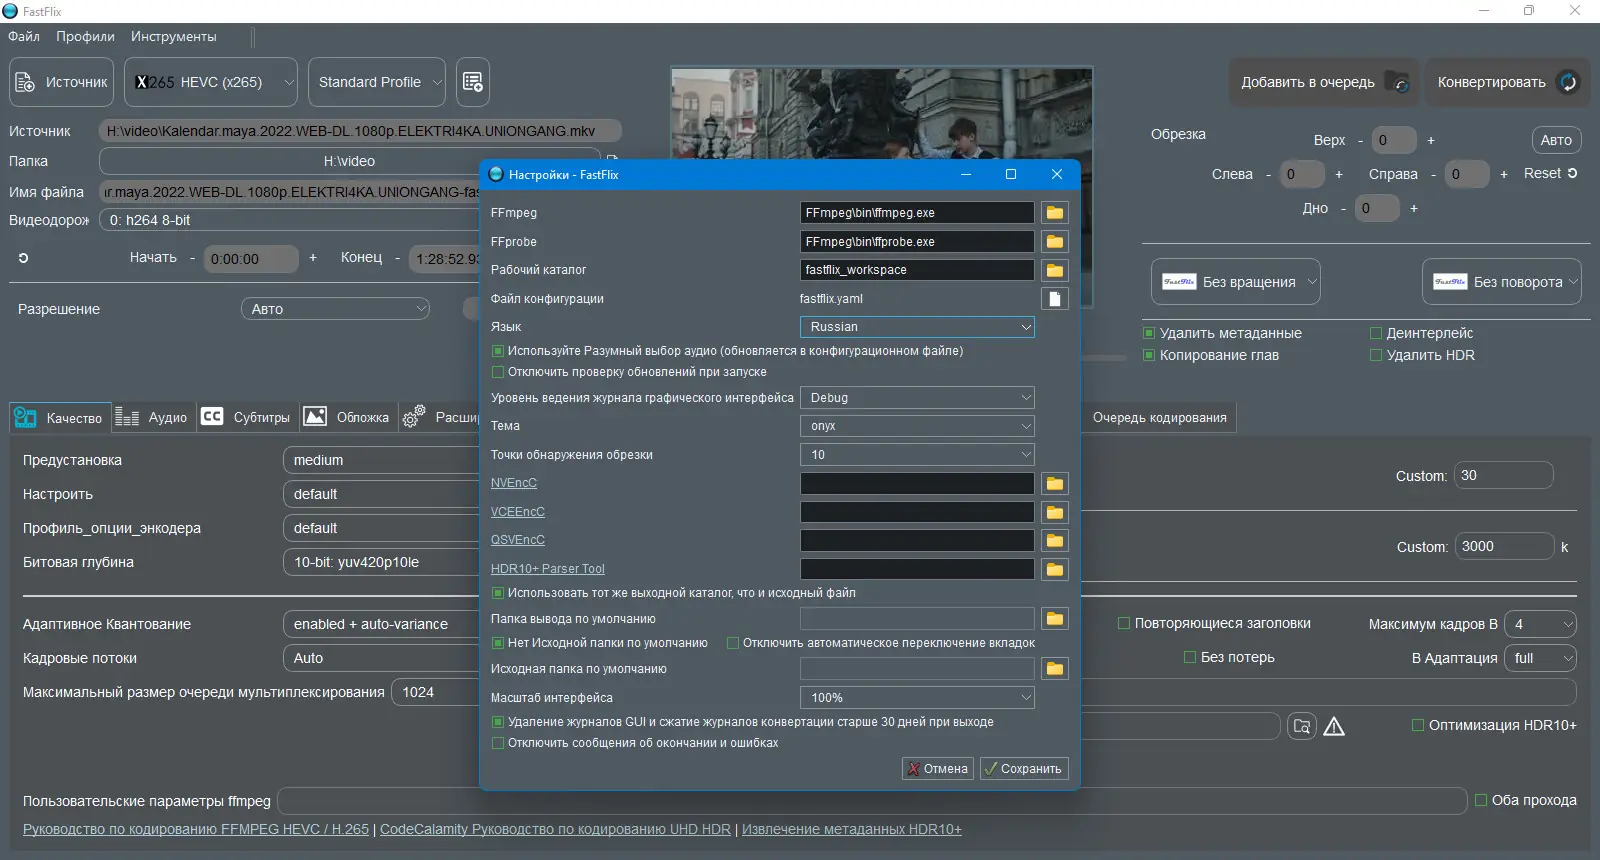1600x860 pixels.
Task: Open the Язык dropdown set to Russian
Action: [916, 327]
